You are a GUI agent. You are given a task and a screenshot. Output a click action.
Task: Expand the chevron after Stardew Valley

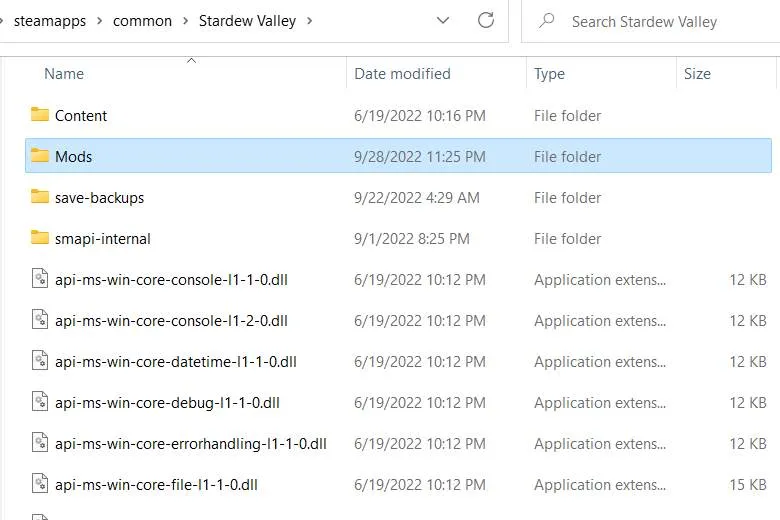point(309,21)
